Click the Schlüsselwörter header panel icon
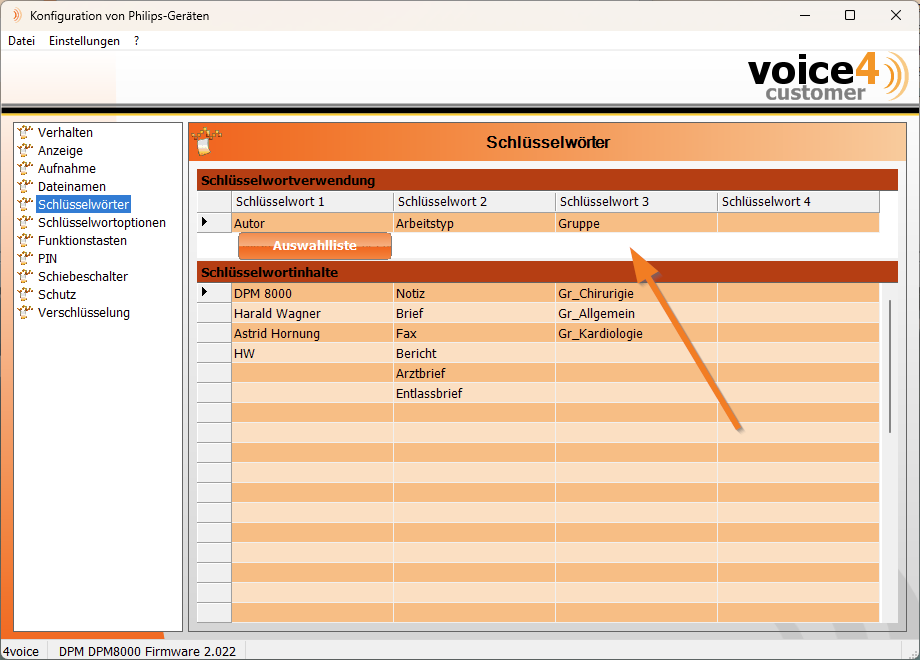Screen dimensions: 920x660 pyautogui.click(x=207, y=141)
